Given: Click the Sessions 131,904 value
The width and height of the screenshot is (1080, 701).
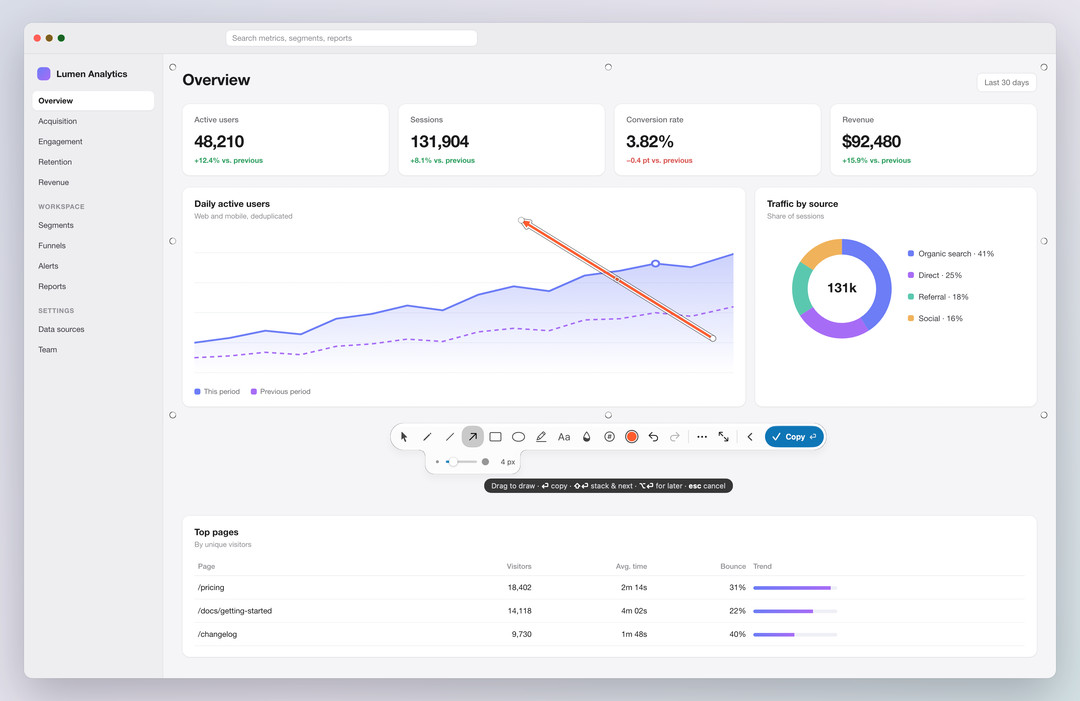Looking at the screenshot, I should (x=439, y=142).
